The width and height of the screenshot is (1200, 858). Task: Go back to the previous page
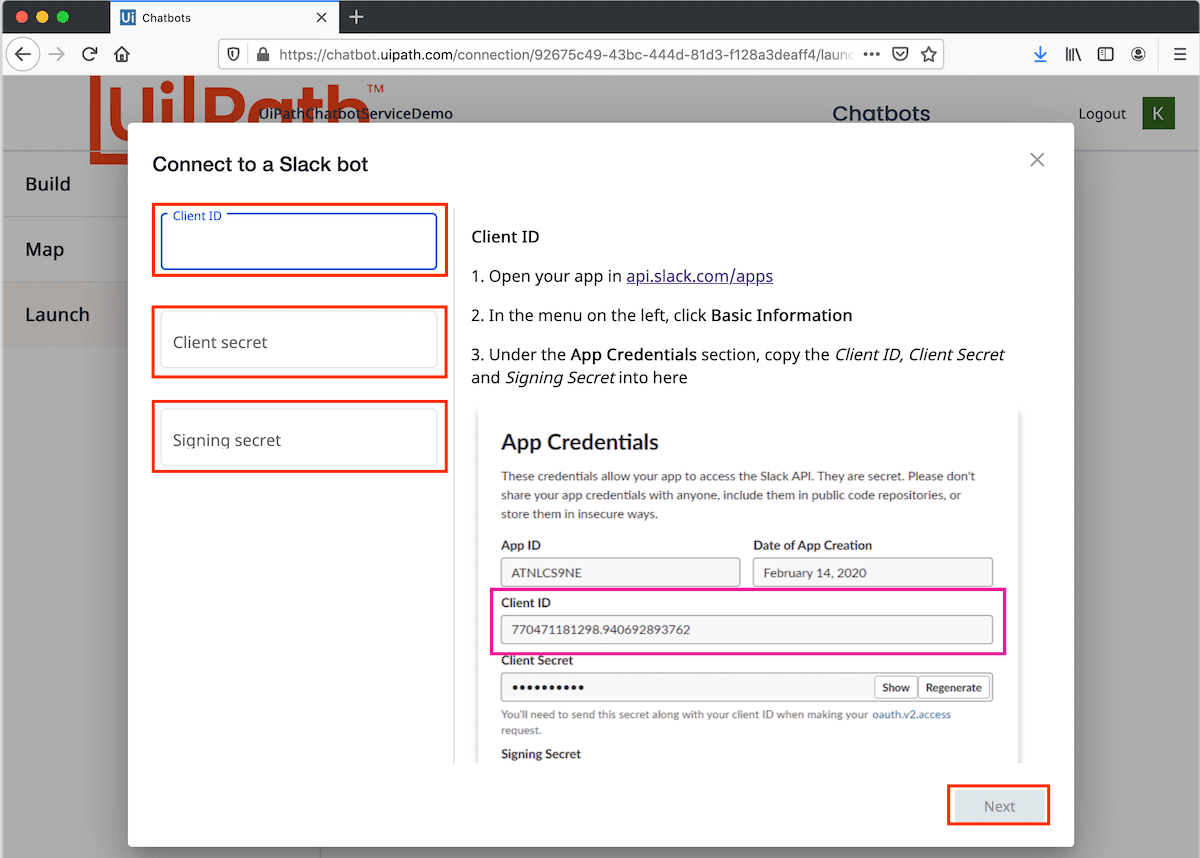pyautogui.click(x=23, y=54)
